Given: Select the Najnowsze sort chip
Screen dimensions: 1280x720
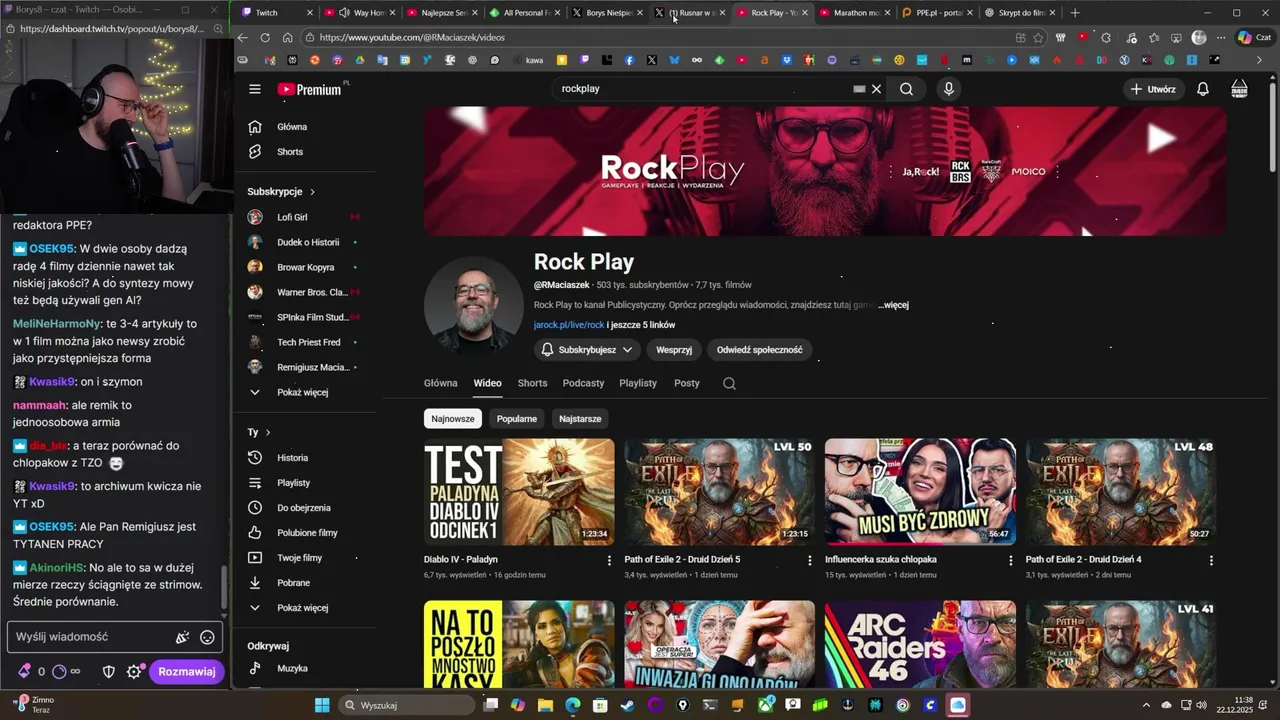Looking at the screenshot, I should [453, 419].
